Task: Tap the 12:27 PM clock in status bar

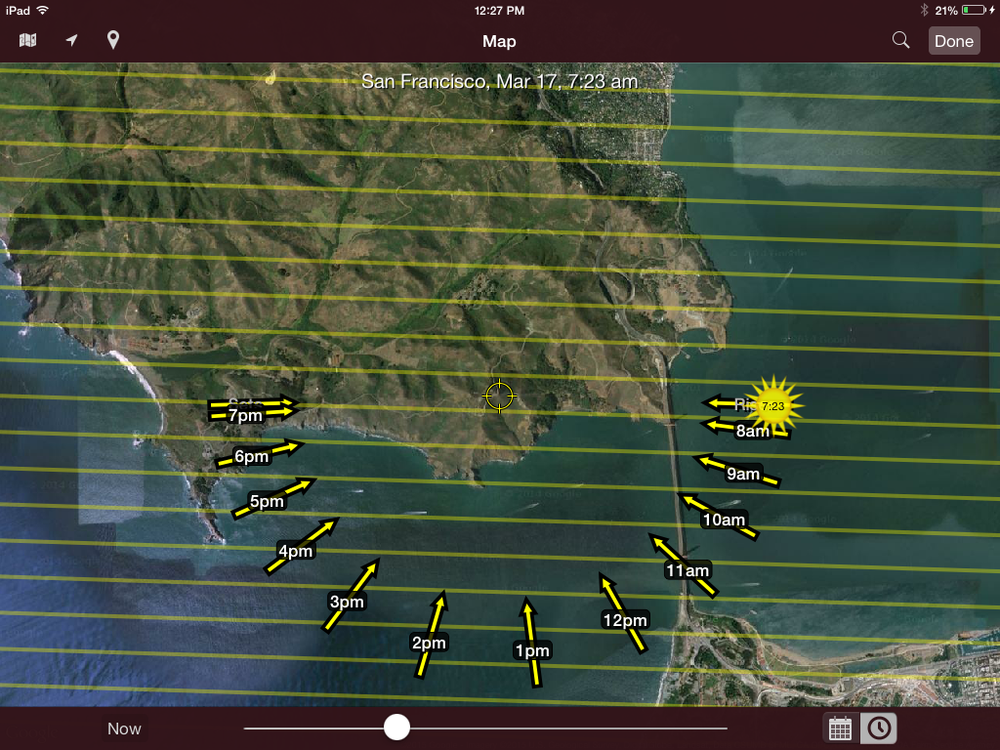Action: [499, 10]
